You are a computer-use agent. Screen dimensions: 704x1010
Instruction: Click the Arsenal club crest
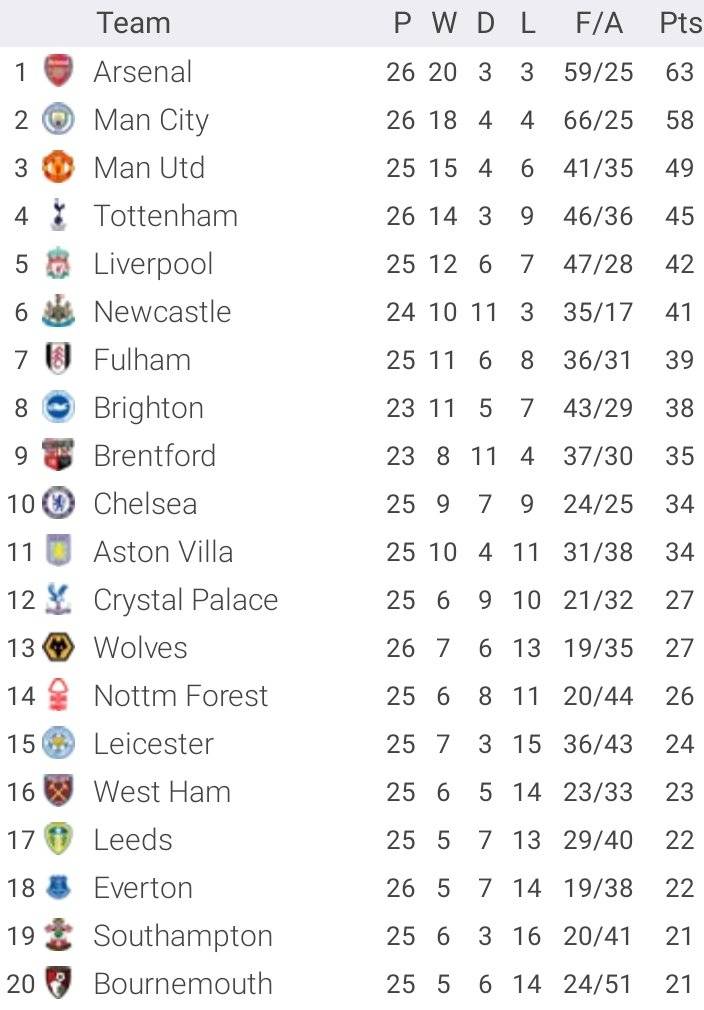point(58,72)
